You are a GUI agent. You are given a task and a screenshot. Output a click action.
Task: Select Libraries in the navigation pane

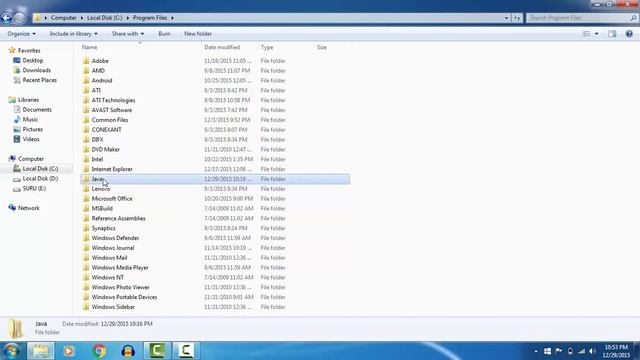(28, 100)
